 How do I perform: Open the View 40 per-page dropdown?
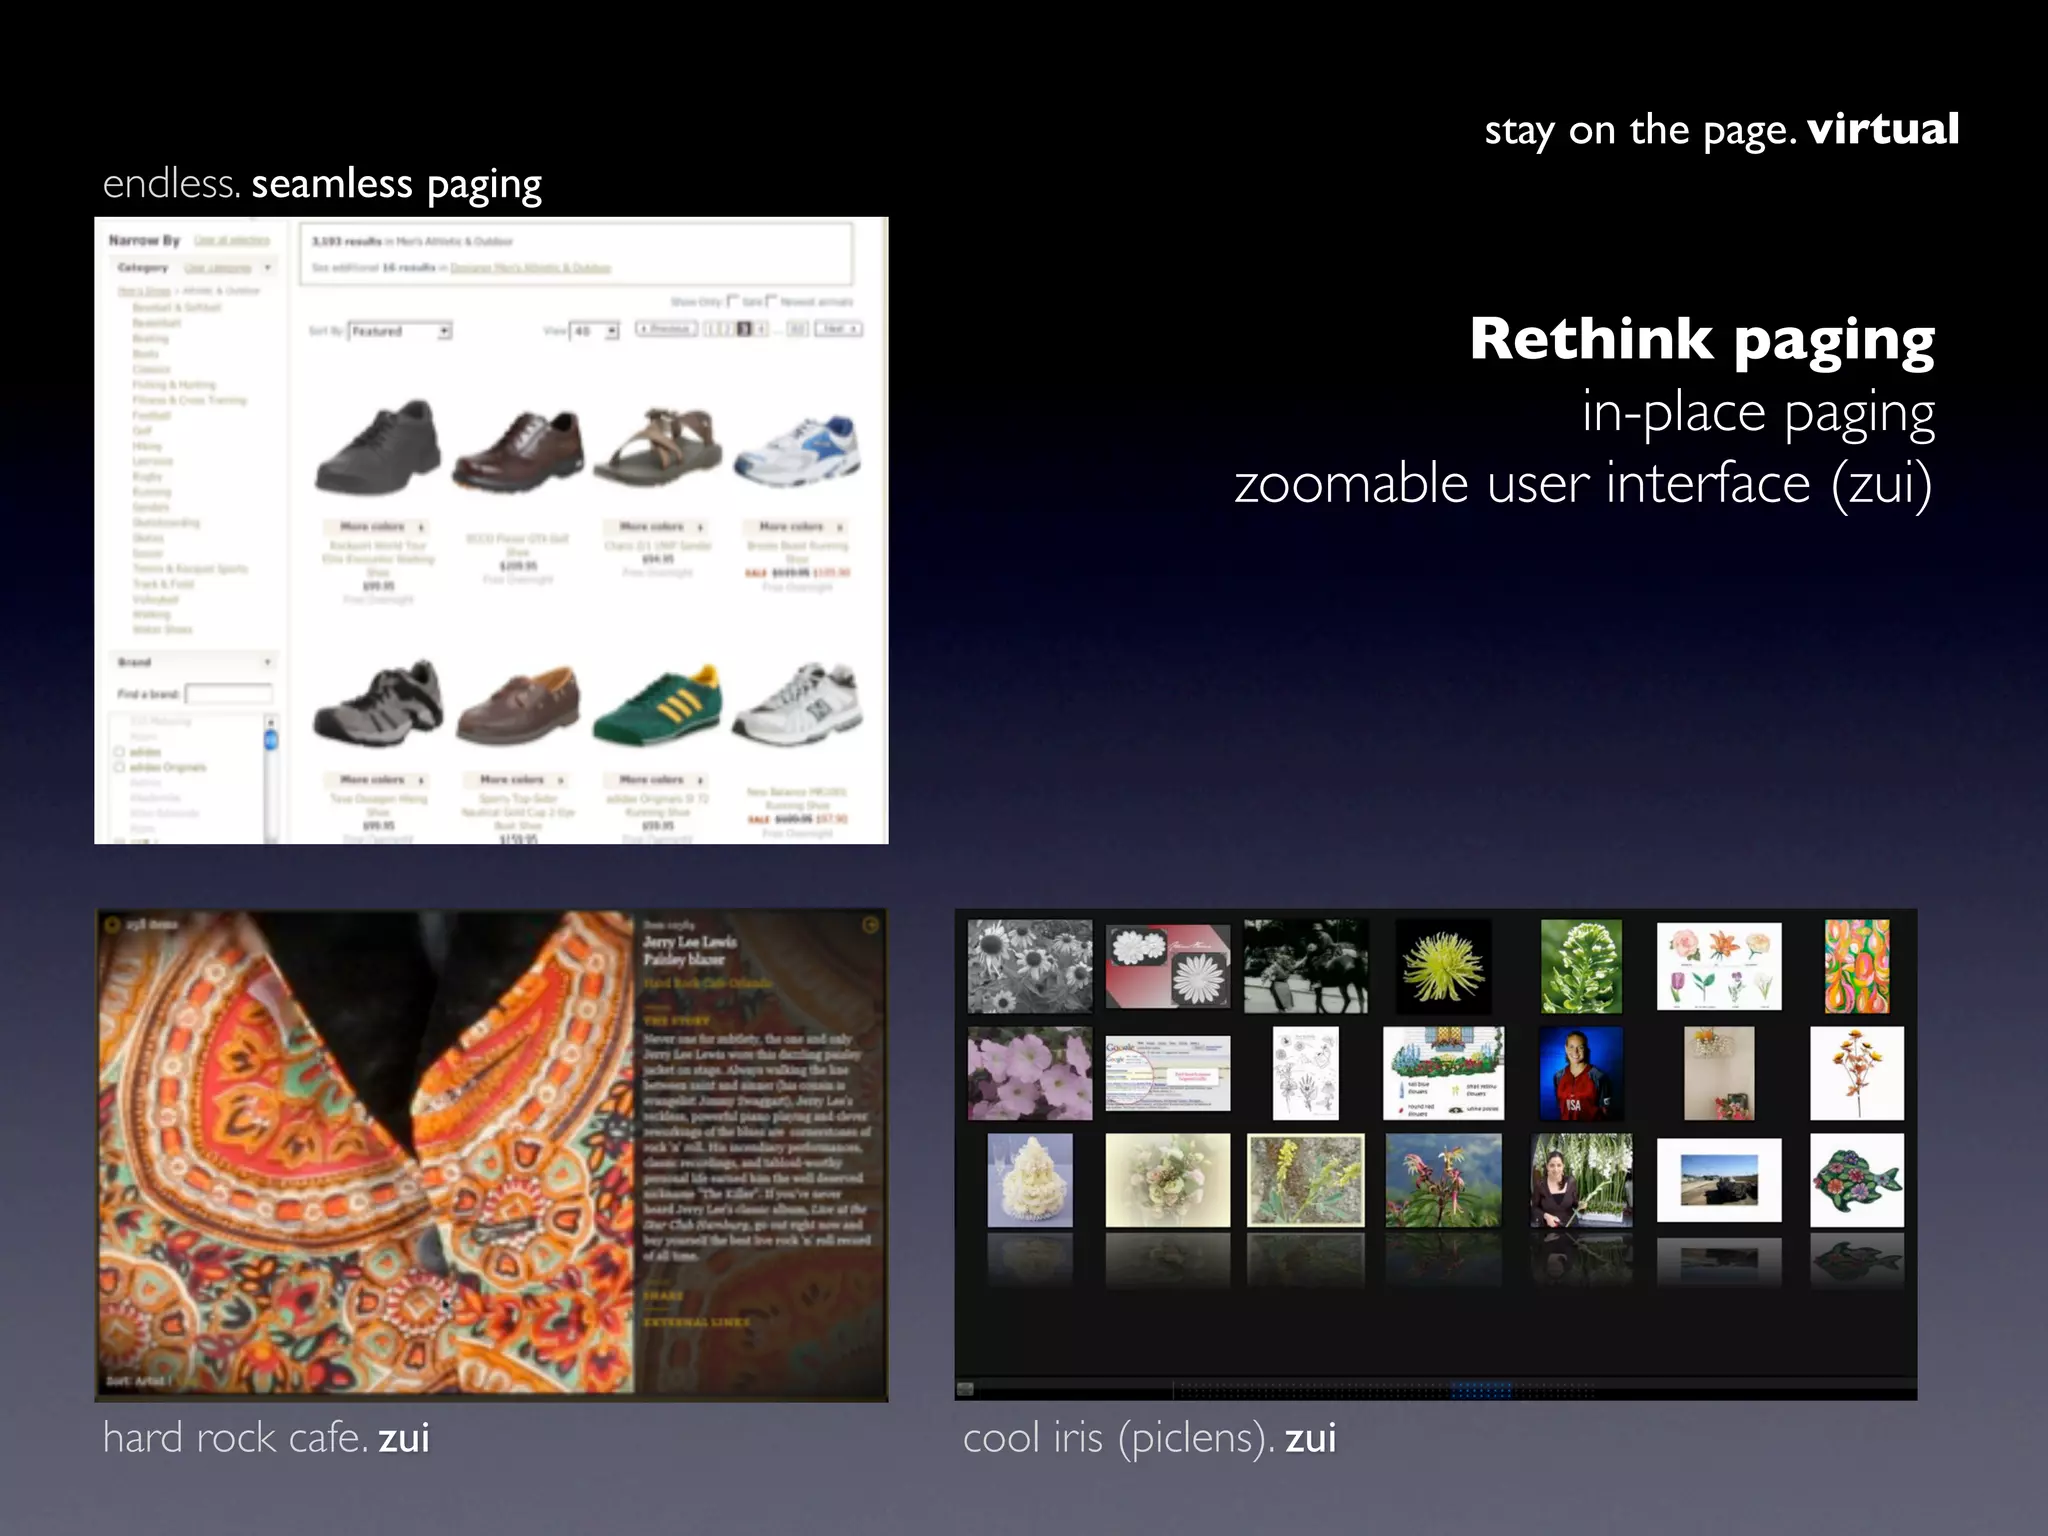(x=594, y=331)
